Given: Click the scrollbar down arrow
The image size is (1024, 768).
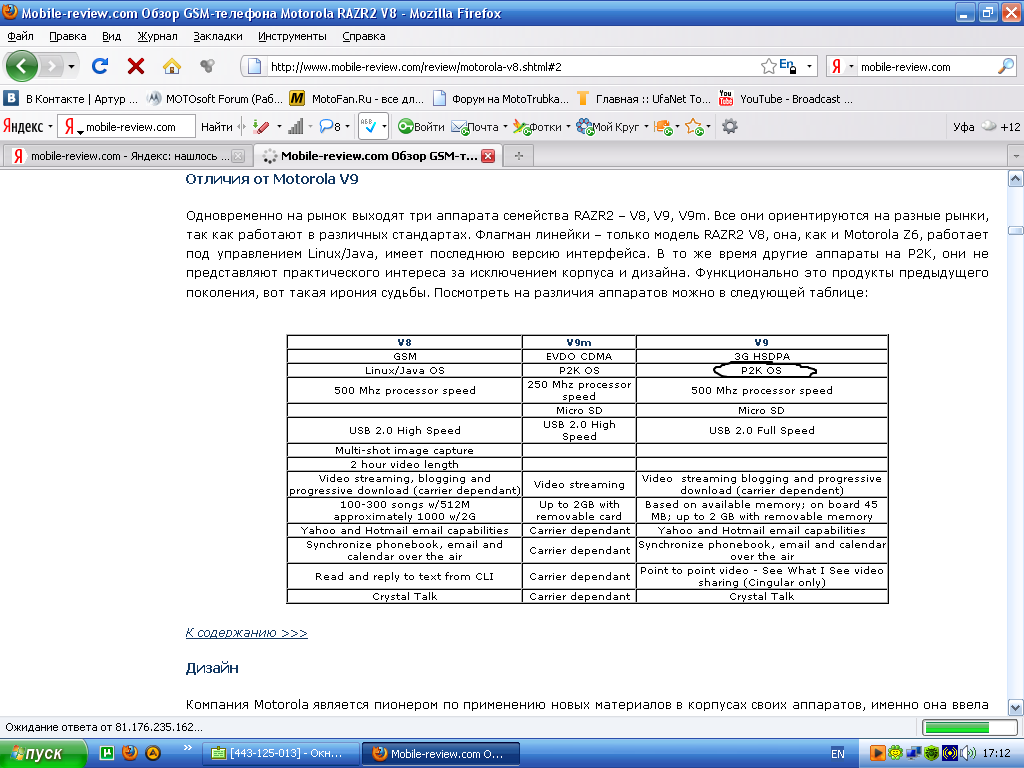Looking at the screenshot, I should point(1016,707).
